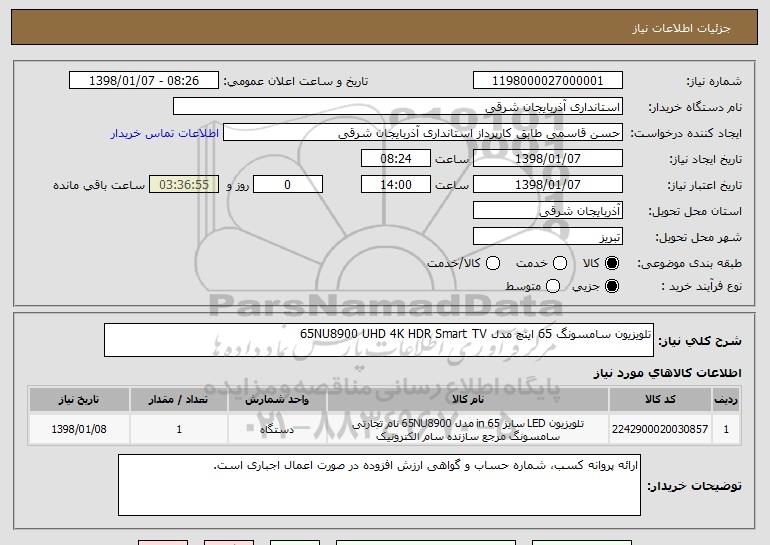Click the دستگاه unit cell
Screen dimensions: 770x545
pos(277,429)
